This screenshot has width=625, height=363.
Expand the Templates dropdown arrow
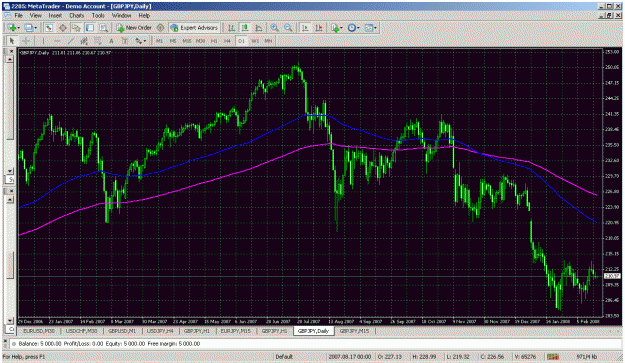pos(375,28)
